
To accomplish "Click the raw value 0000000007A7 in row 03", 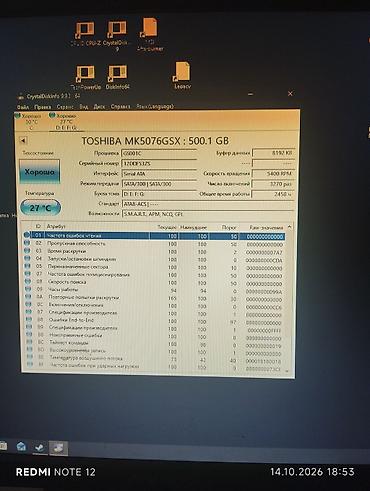I will tap(264, 252).
